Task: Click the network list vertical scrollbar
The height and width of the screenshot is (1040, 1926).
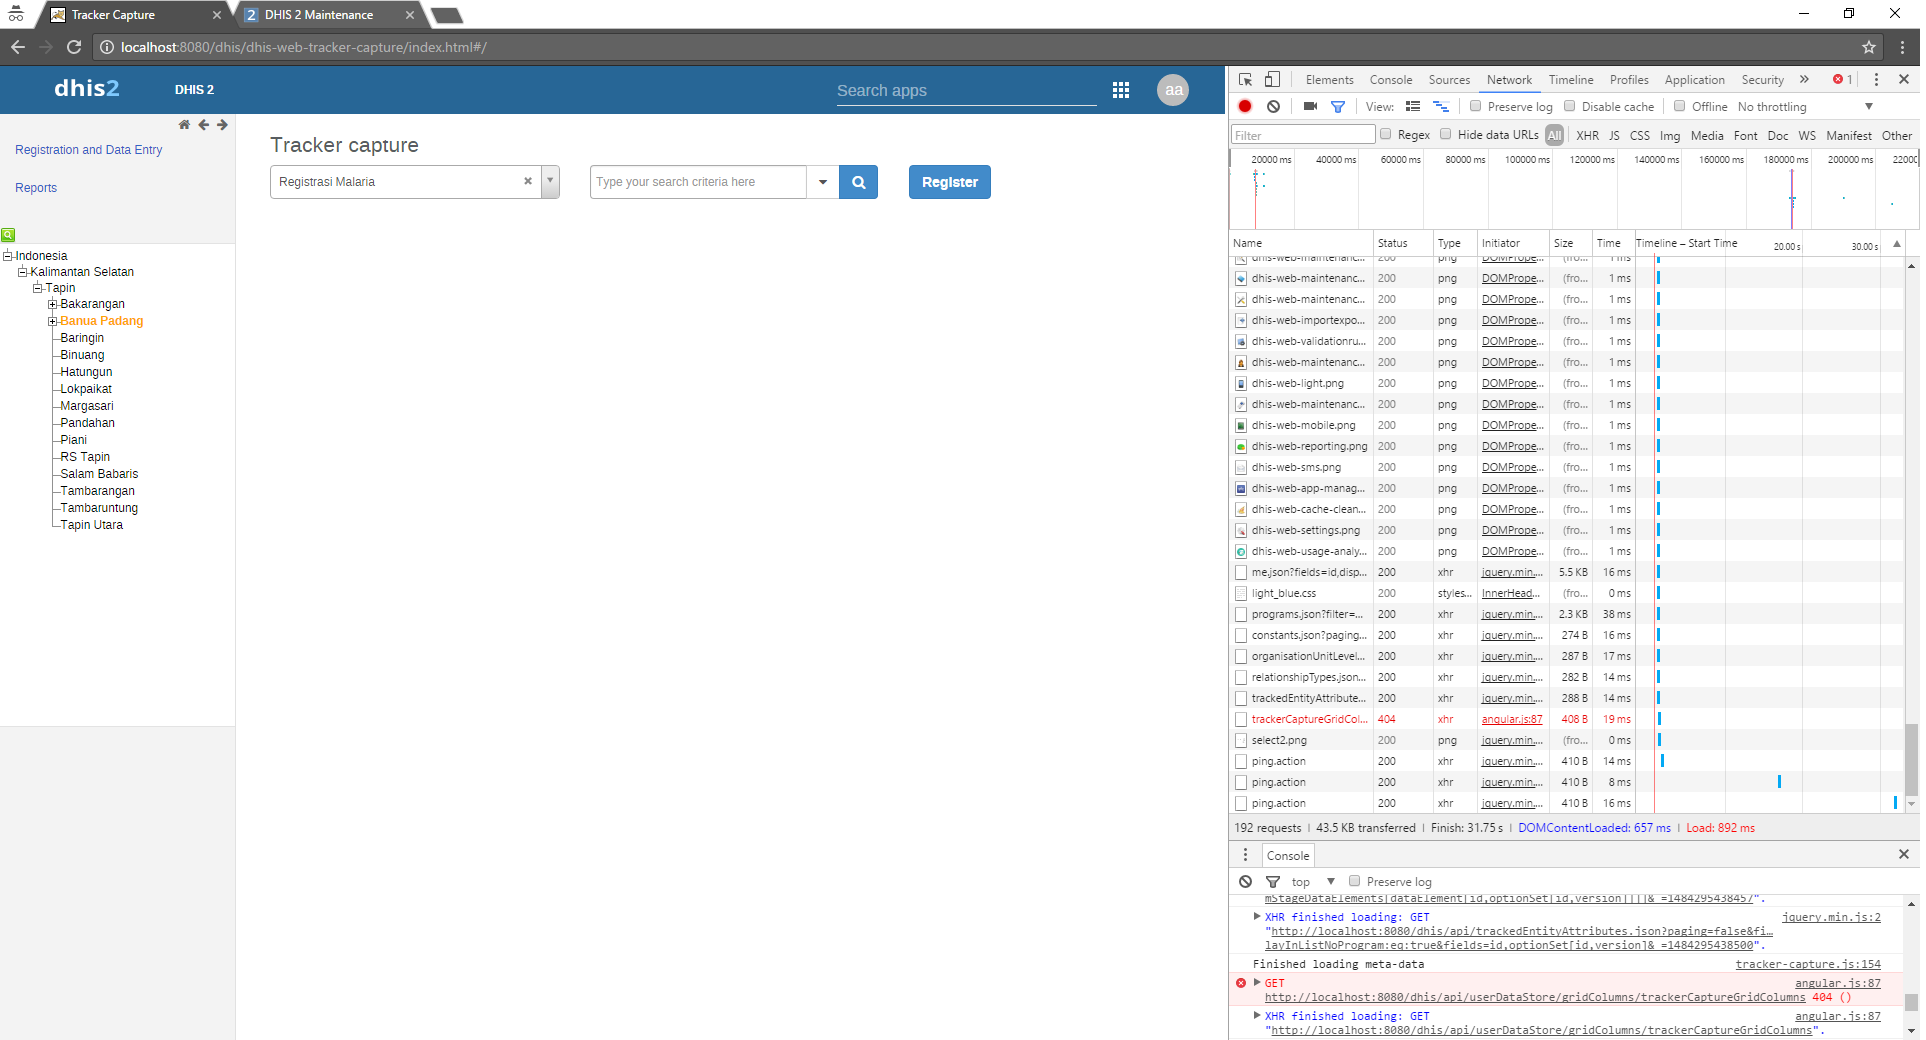Action: pos(1911,760)
